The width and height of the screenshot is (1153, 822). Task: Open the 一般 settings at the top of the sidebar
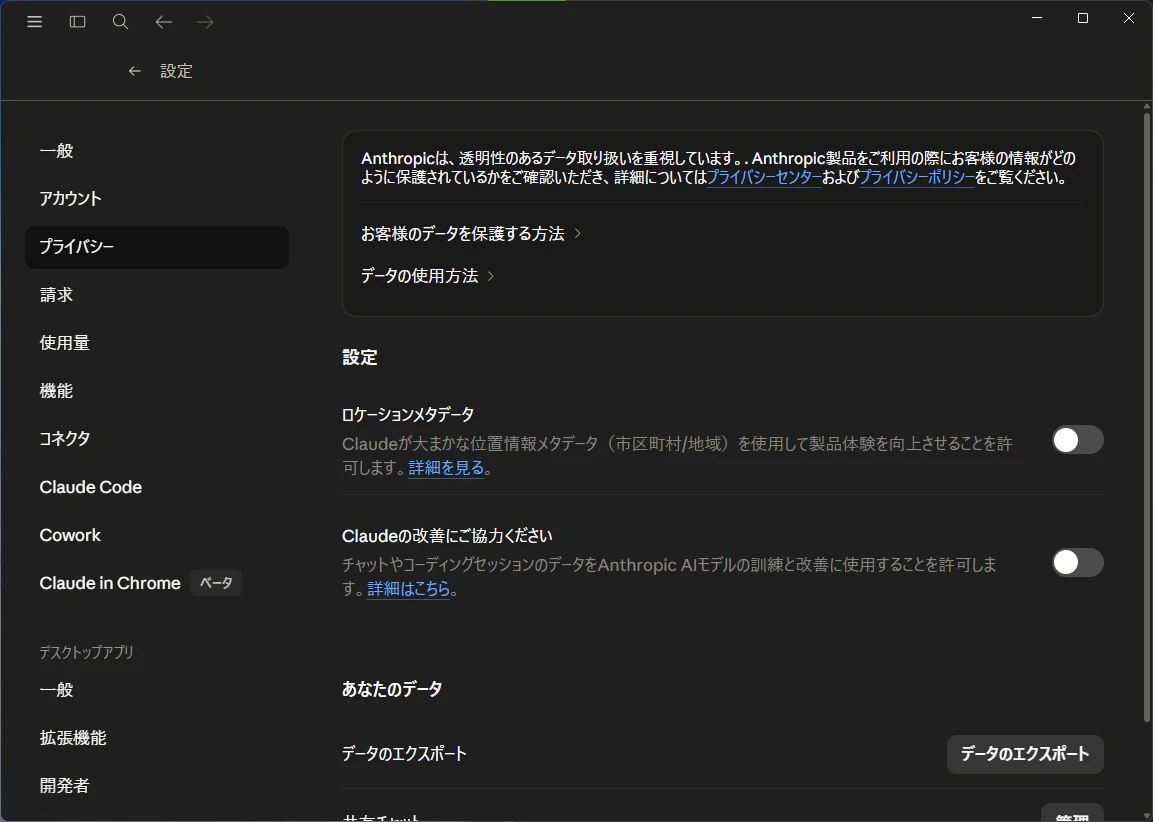tap(157, 151)
